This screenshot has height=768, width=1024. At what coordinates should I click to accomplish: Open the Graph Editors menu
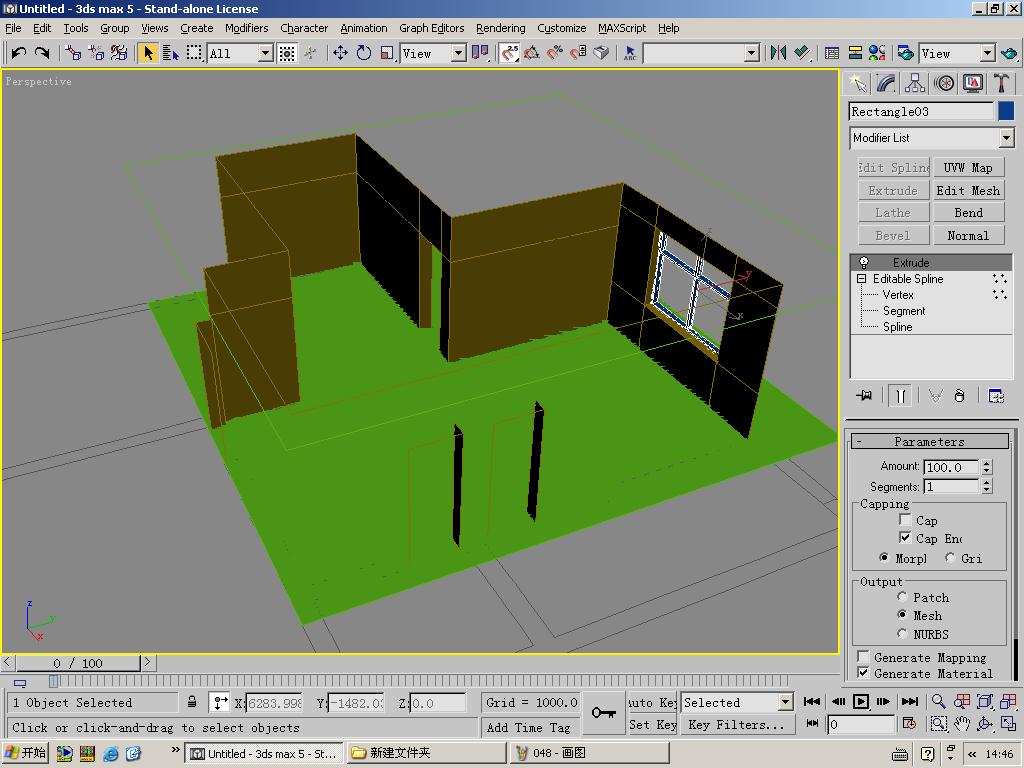point(432,28)
